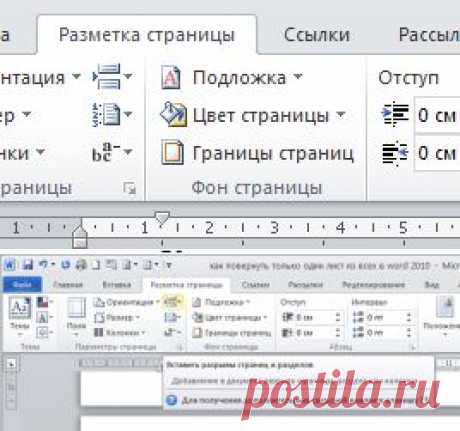This screenshot has height=431, width=460.
Task: Open Page Setup dialog launcher in the enlarged ribbon
Action: click(129, 188)
